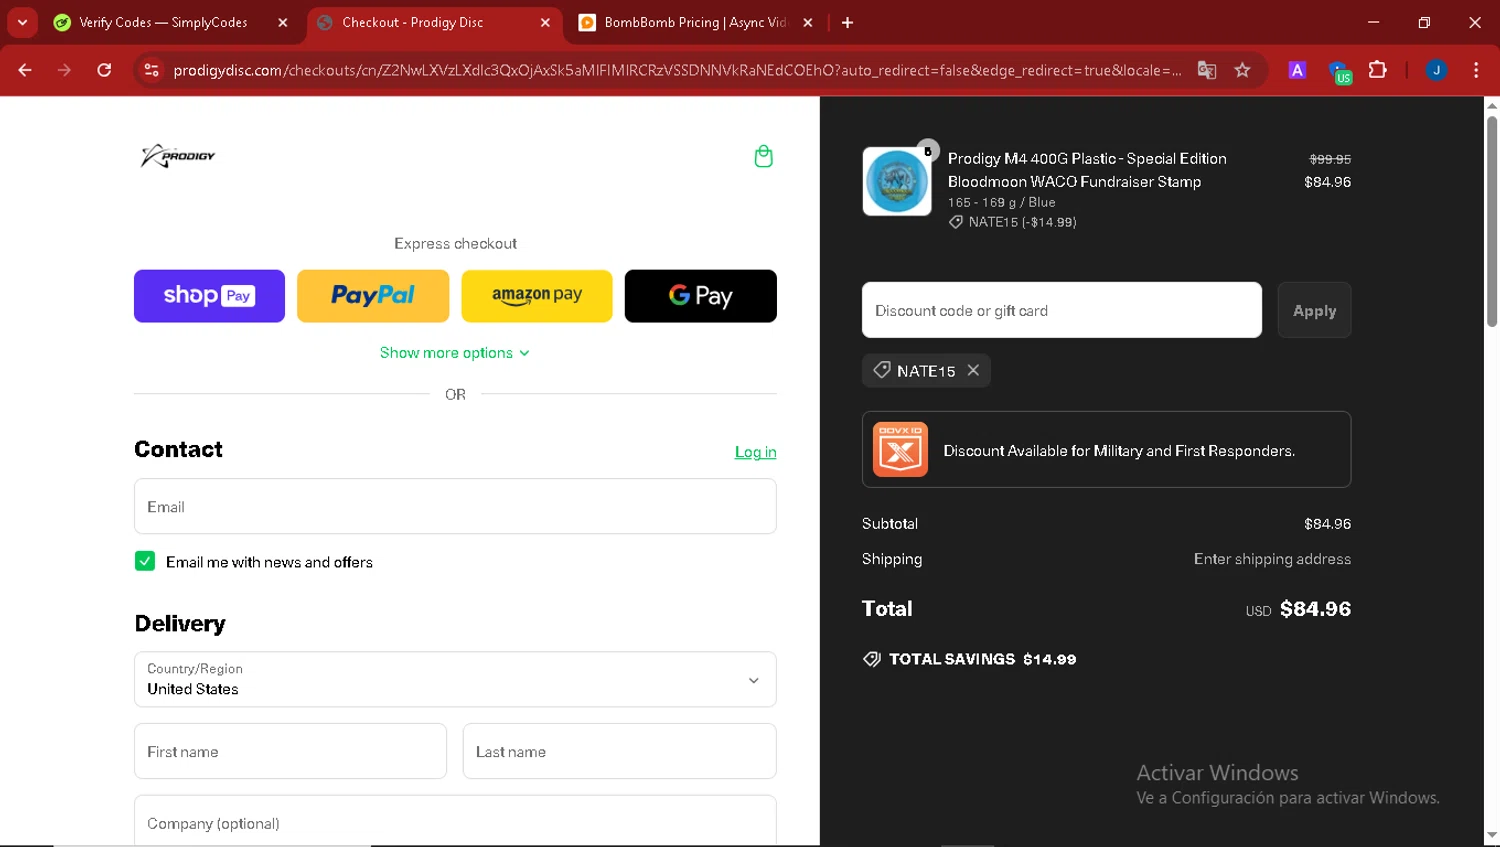This screenshot has height=847, width=1500.
Task: Click the address bar URL
Action: point(676,70)
